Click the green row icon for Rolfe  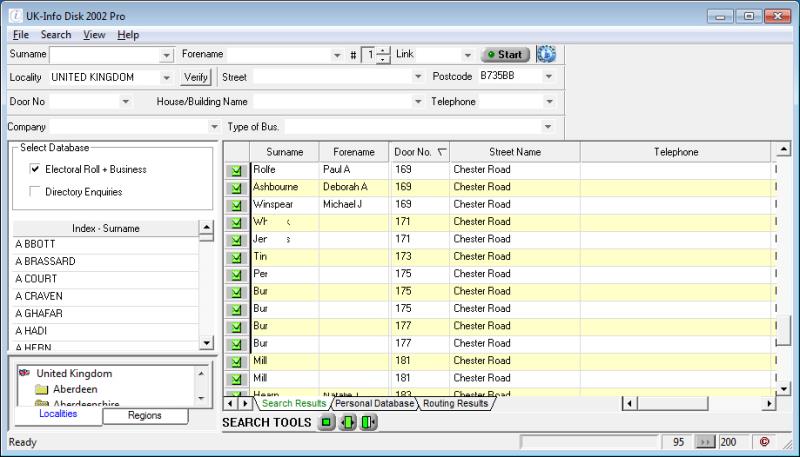pos(236,170)
